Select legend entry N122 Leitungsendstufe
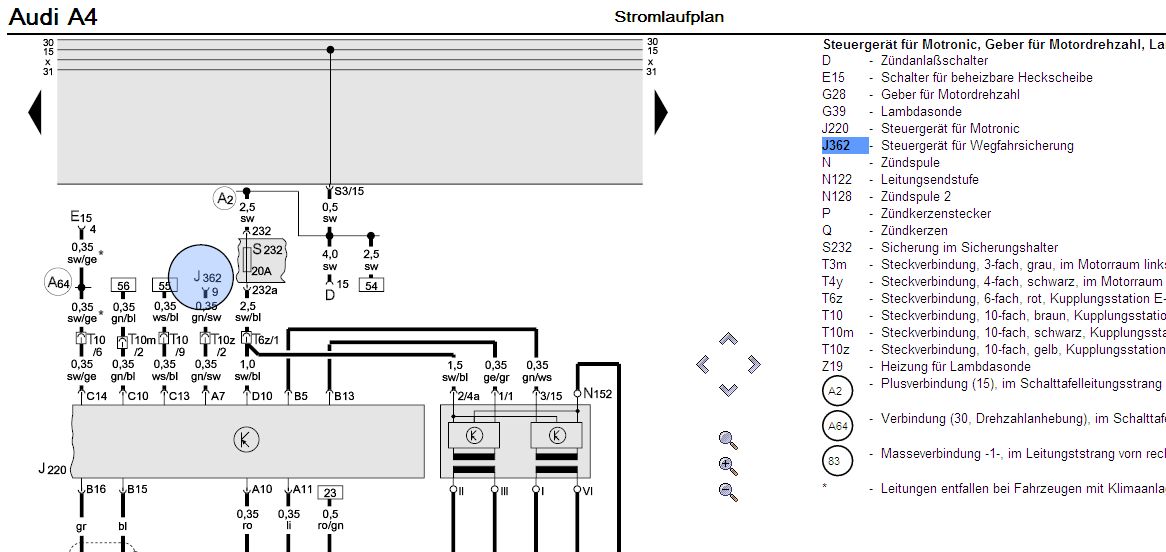1166x552 pixels. click(x=900, y=180)
